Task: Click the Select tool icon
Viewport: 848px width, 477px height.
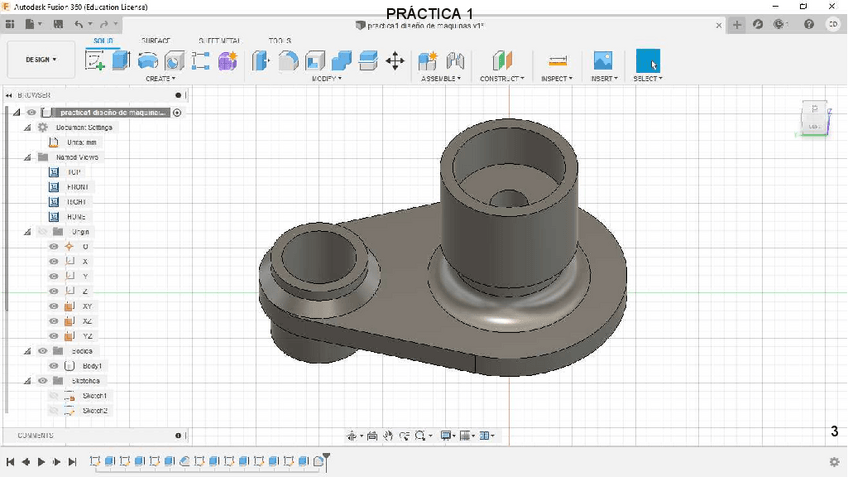Action: tap(647, 61)
